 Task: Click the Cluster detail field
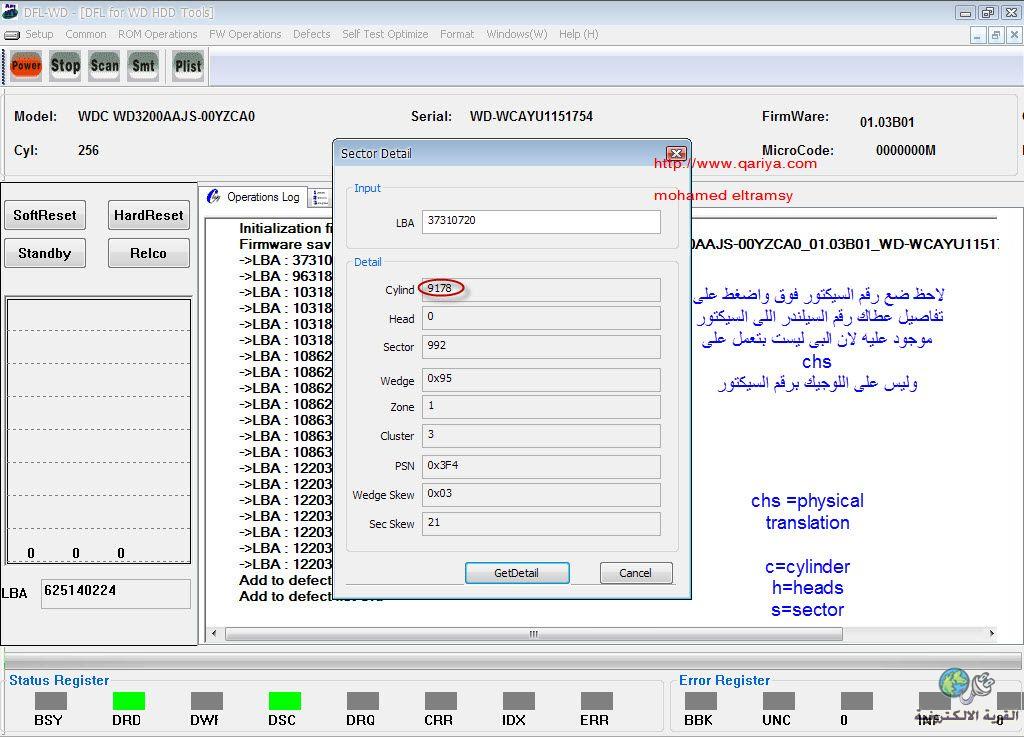coord(541,436)
